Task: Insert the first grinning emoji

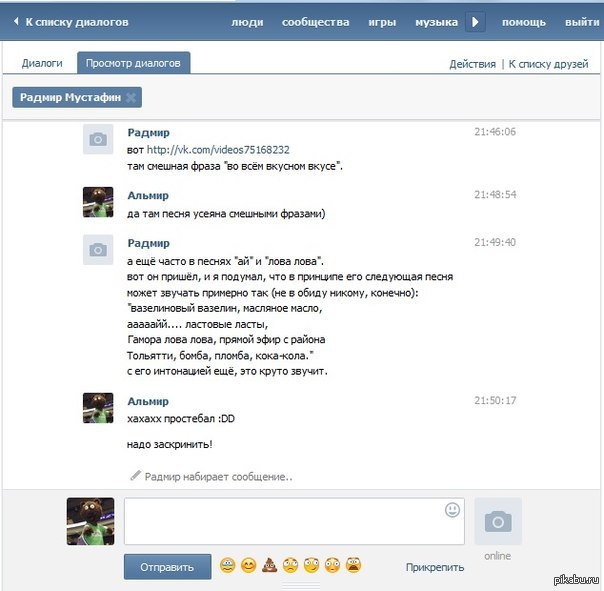Action: tap(227, 567)
